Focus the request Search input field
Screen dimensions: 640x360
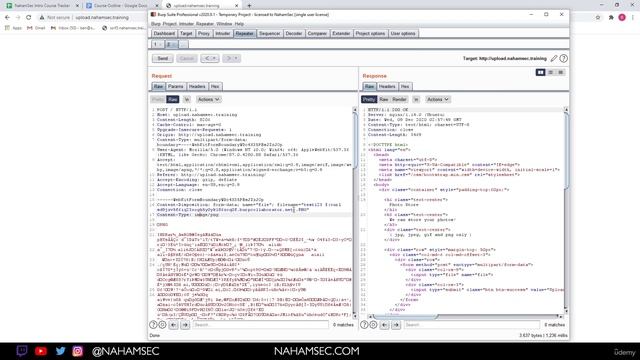(x=260, y=325)
